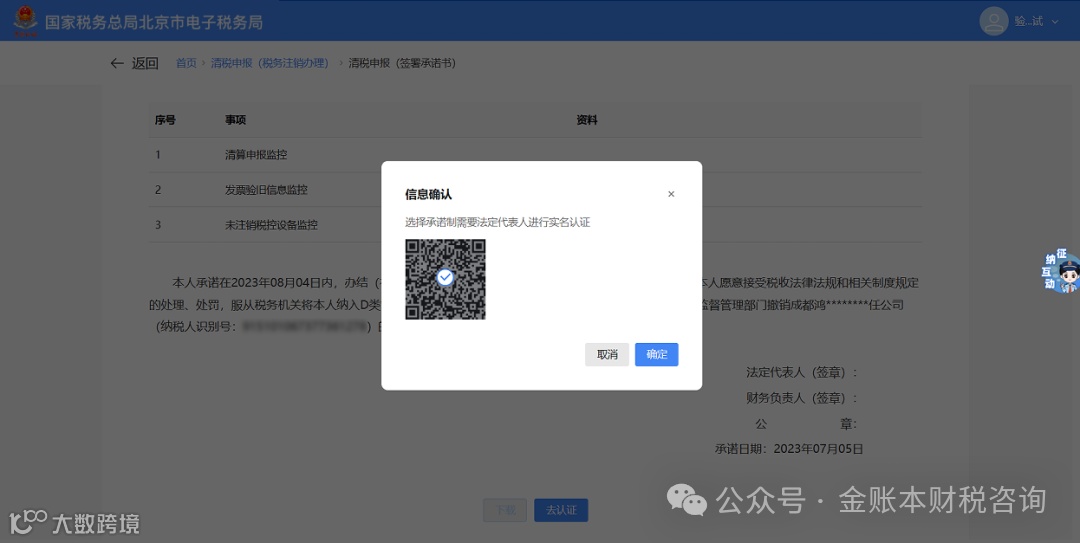This screenshot has height=543, width=1080.
Task: Click text 选择承诺制需要法定代表人进行实名认证
Action: tap(497, 223)
